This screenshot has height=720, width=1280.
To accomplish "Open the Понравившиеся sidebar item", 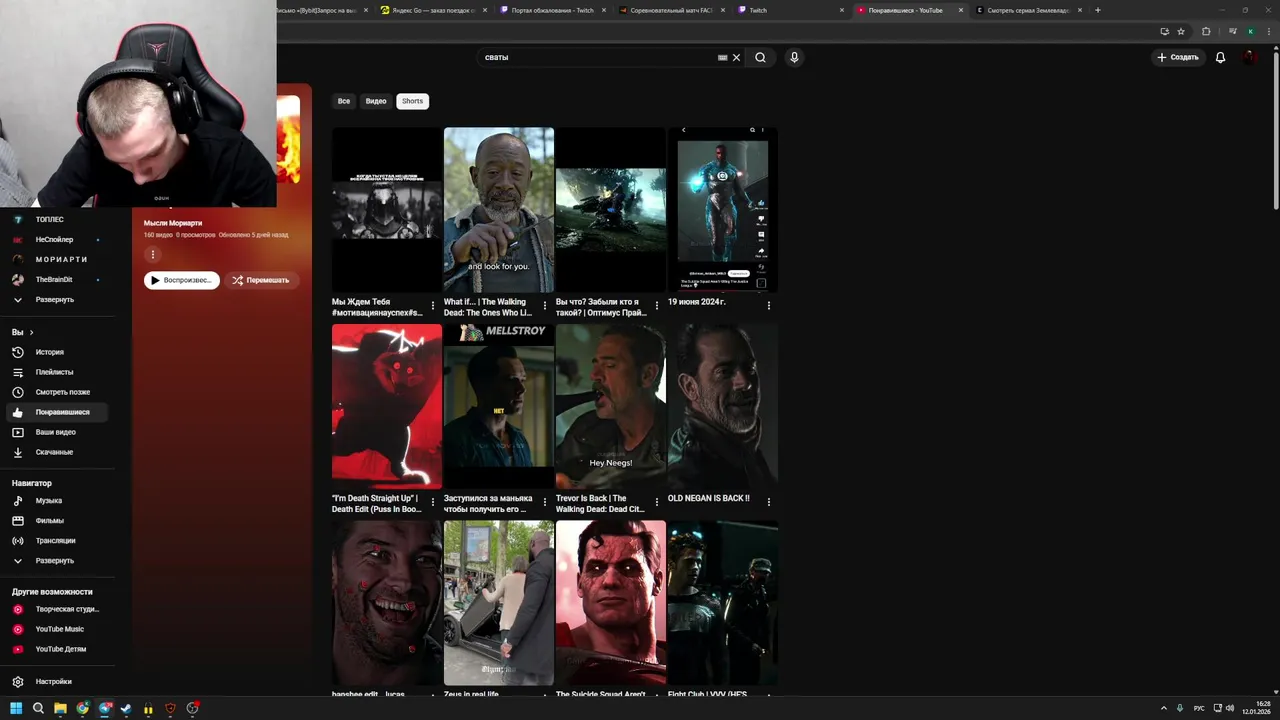I will pyautogui.click(x=56, y=412).
